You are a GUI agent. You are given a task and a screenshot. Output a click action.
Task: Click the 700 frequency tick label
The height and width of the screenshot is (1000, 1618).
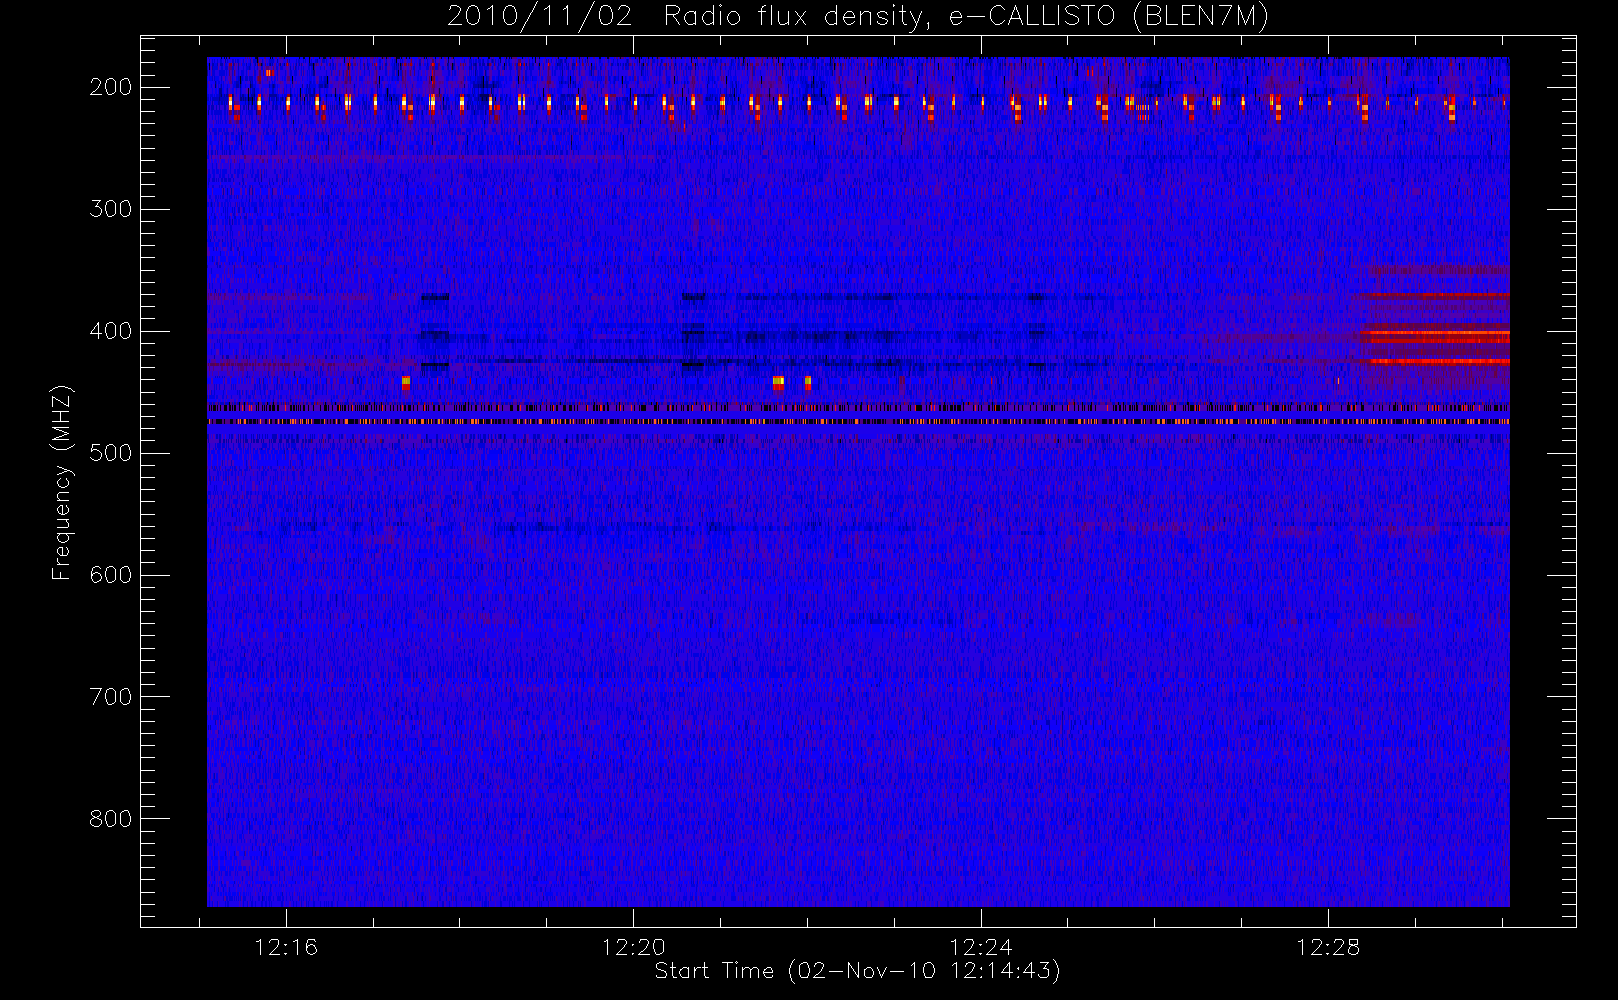click(110, 697)
